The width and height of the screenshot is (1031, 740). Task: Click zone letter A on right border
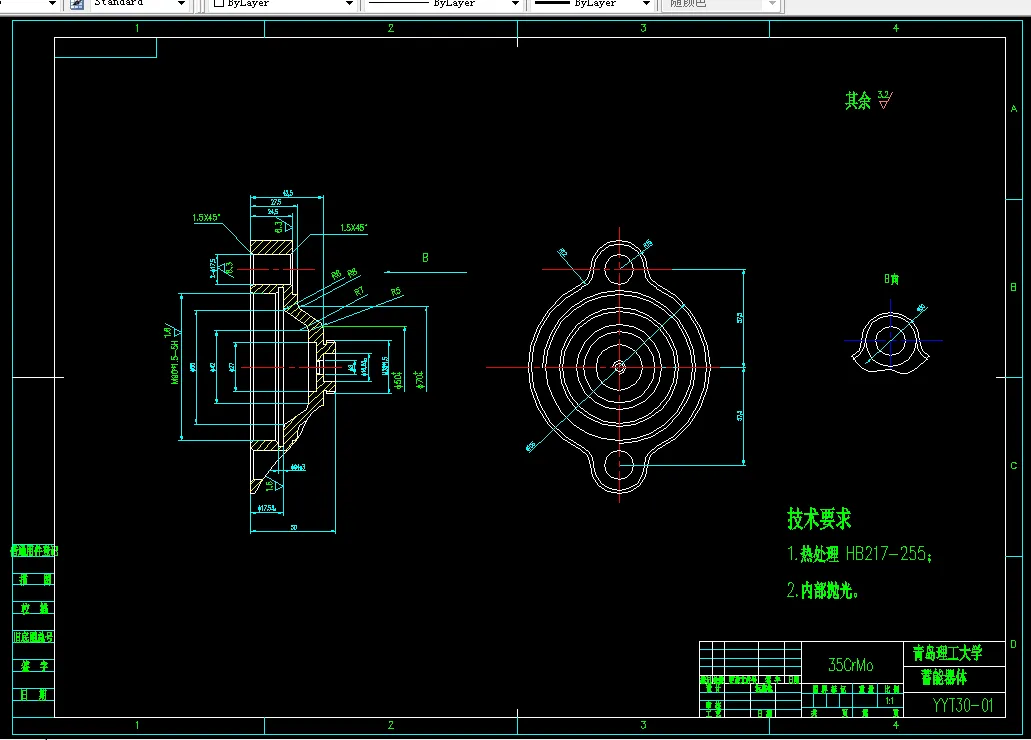[1013, 109]
